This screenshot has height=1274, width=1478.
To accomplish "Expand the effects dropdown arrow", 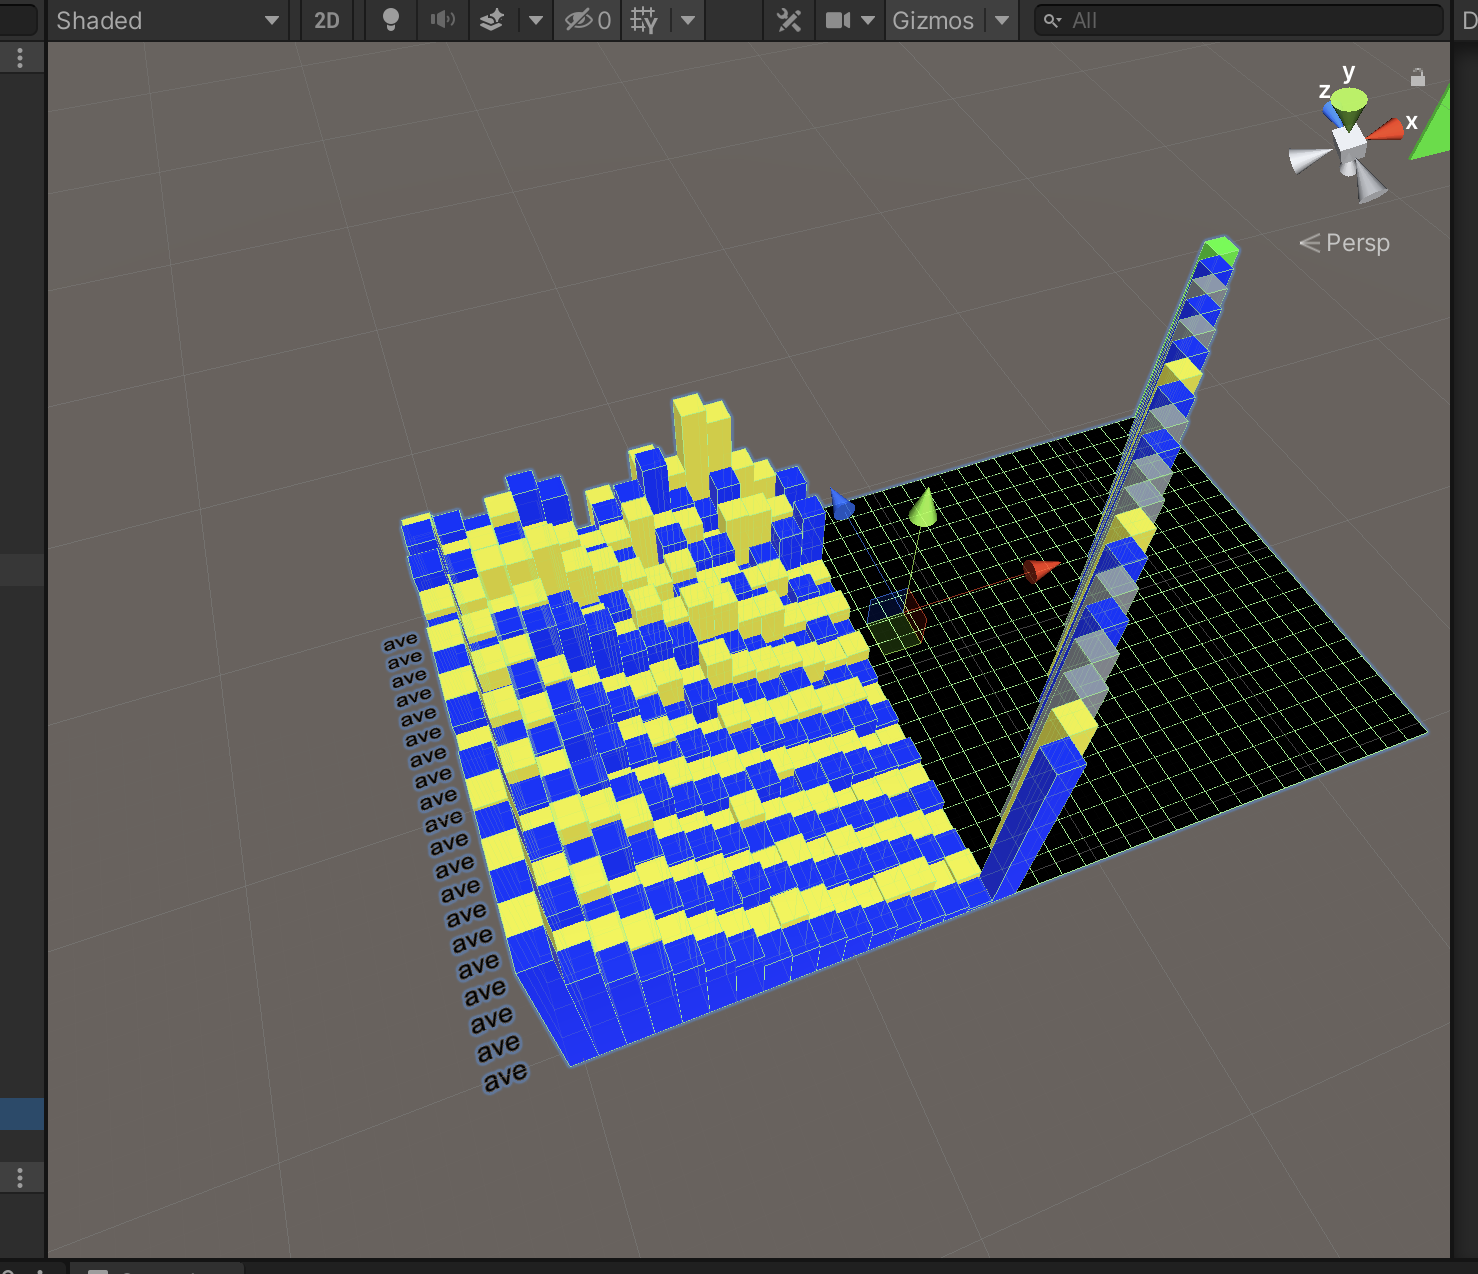I will tap(535, 20).
